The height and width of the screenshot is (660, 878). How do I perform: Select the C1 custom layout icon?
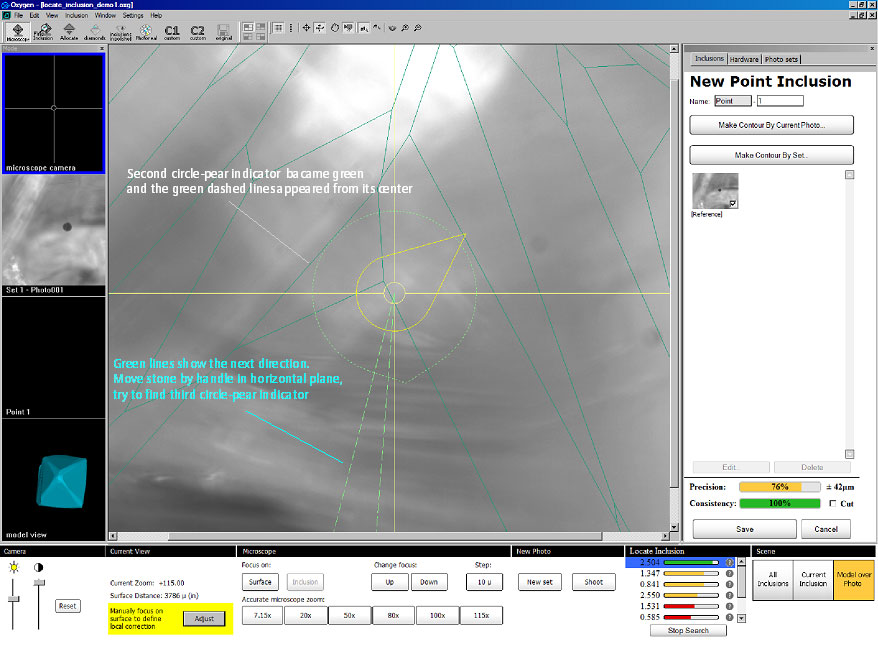pos(172,31)
